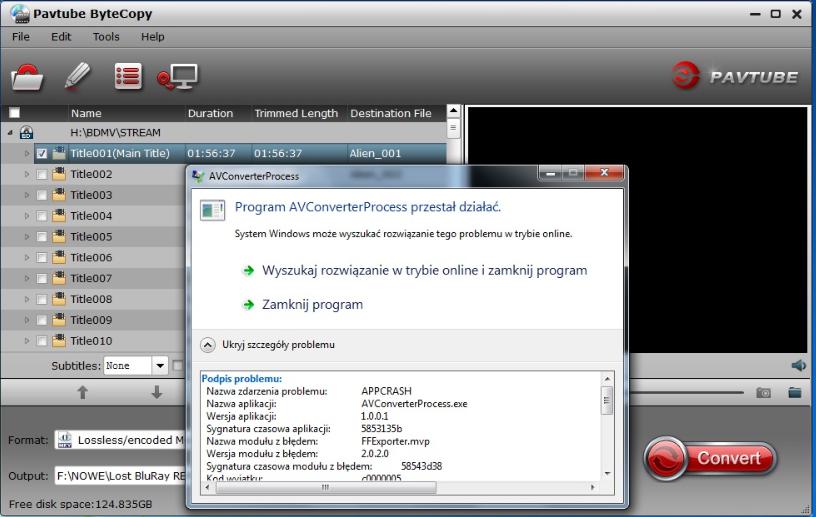Click the Convert button
The width and height of the screenshot is (816, 517).
710,458
